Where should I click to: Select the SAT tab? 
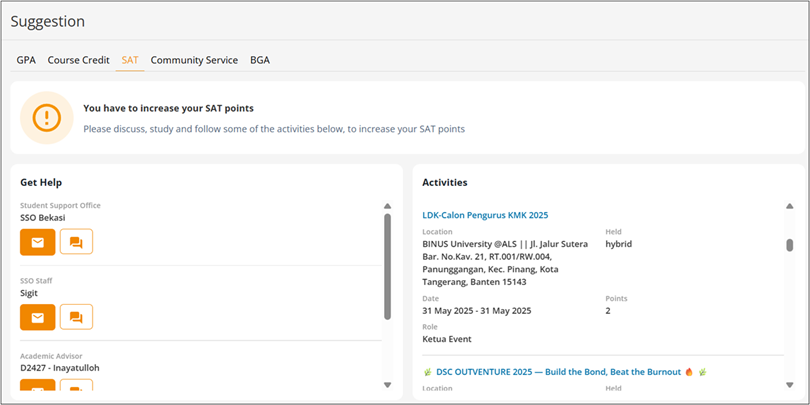coord(130,60)
